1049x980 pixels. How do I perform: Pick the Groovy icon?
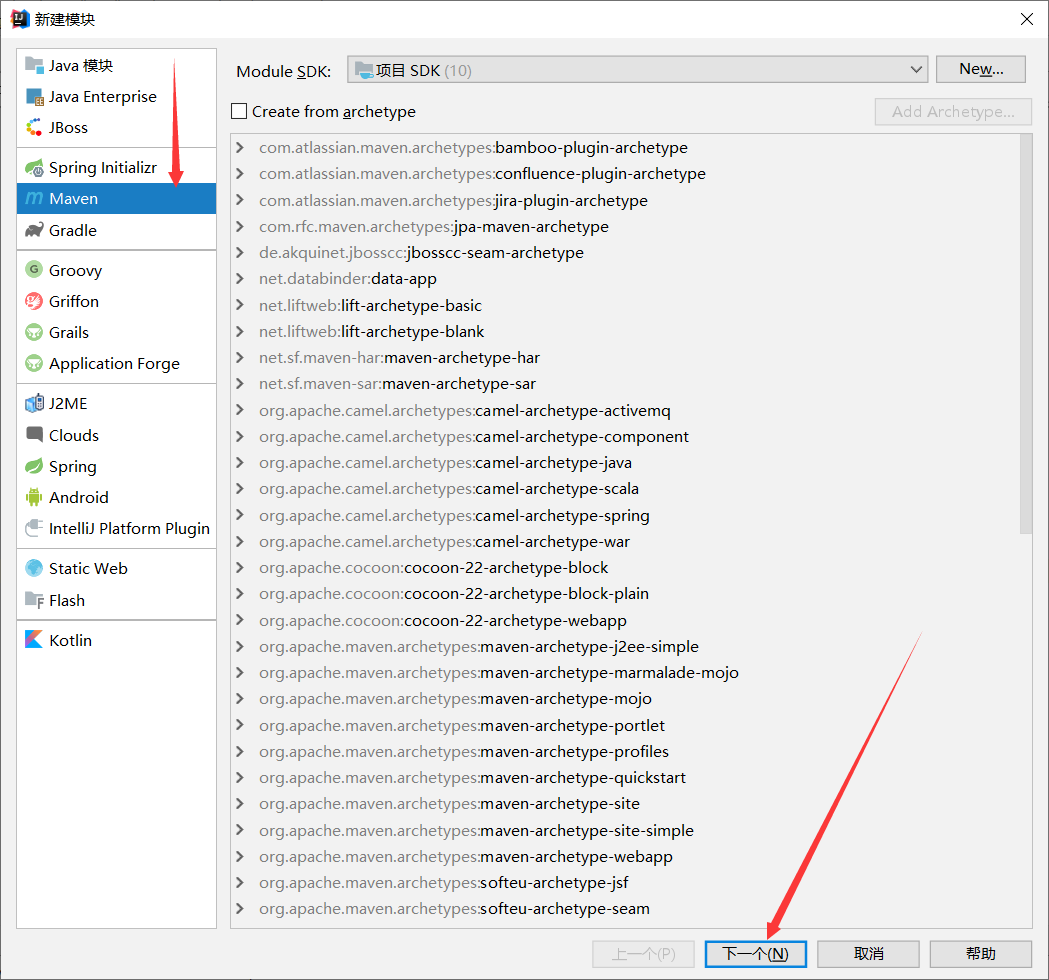34,270
